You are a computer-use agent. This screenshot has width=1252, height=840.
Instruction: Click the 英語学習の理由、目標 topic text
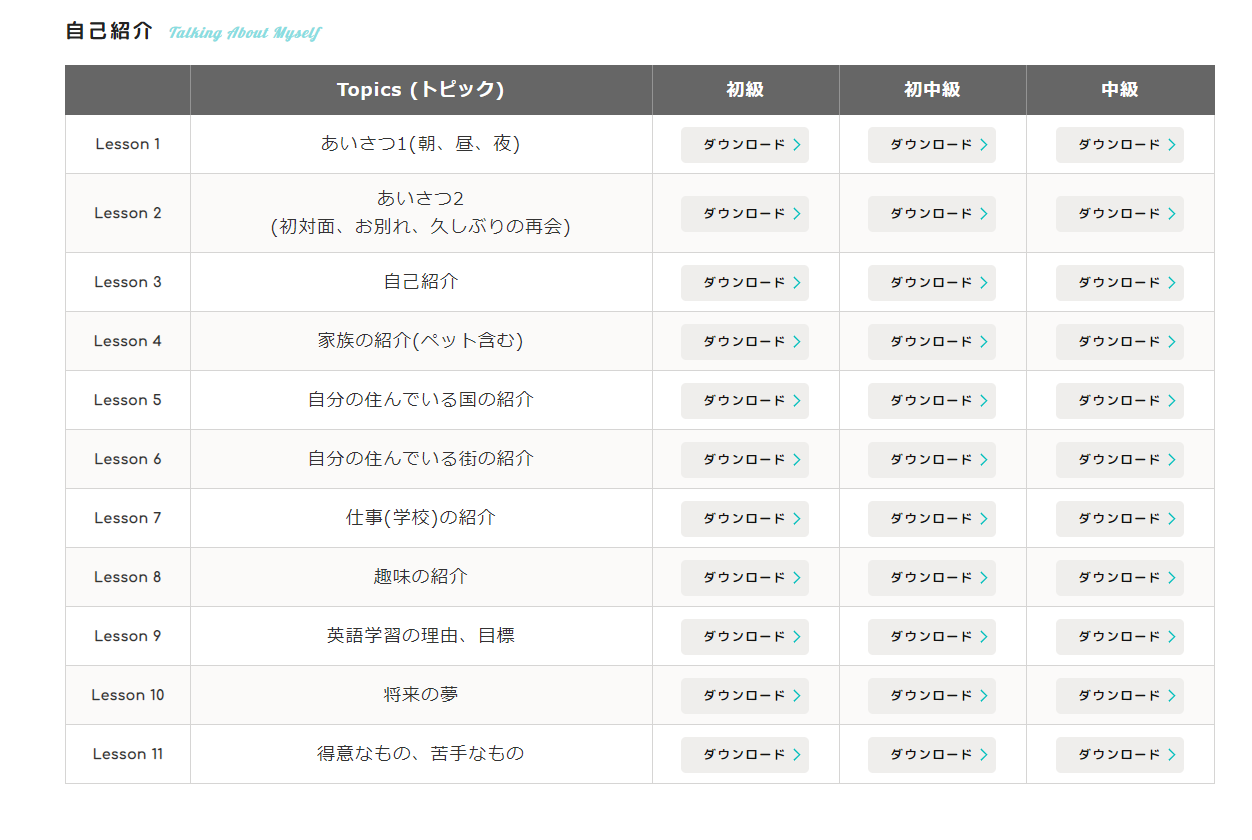420,636
